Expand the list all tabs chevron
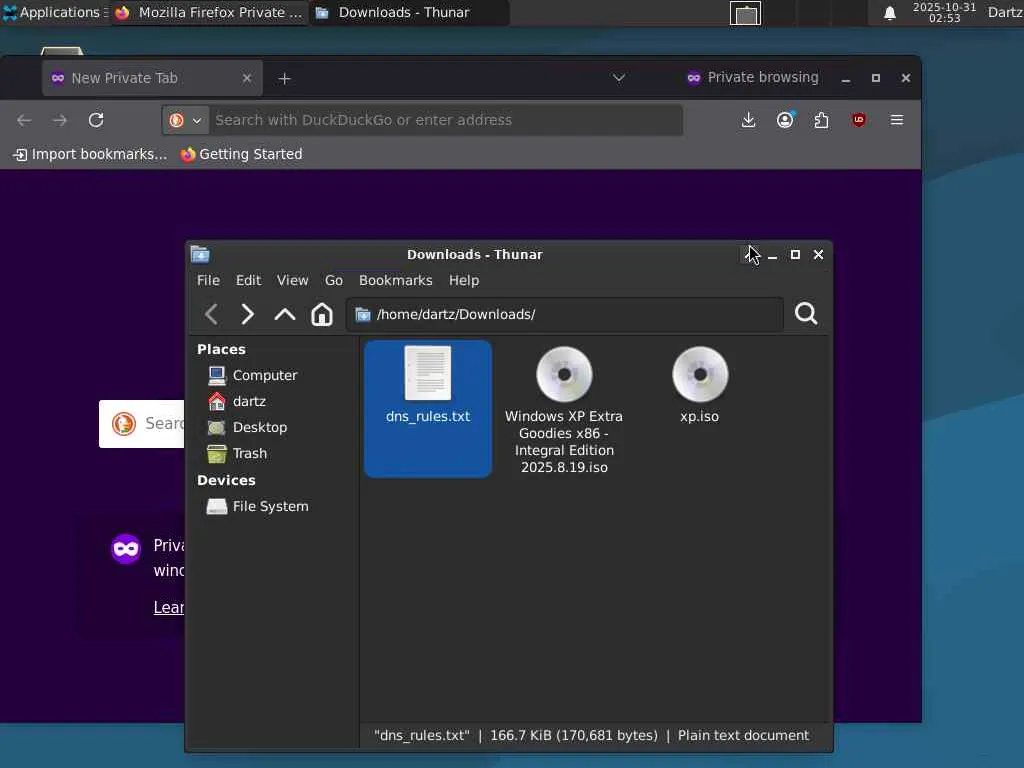Screen dimensions: 1024x768 (x=619, y=78)
